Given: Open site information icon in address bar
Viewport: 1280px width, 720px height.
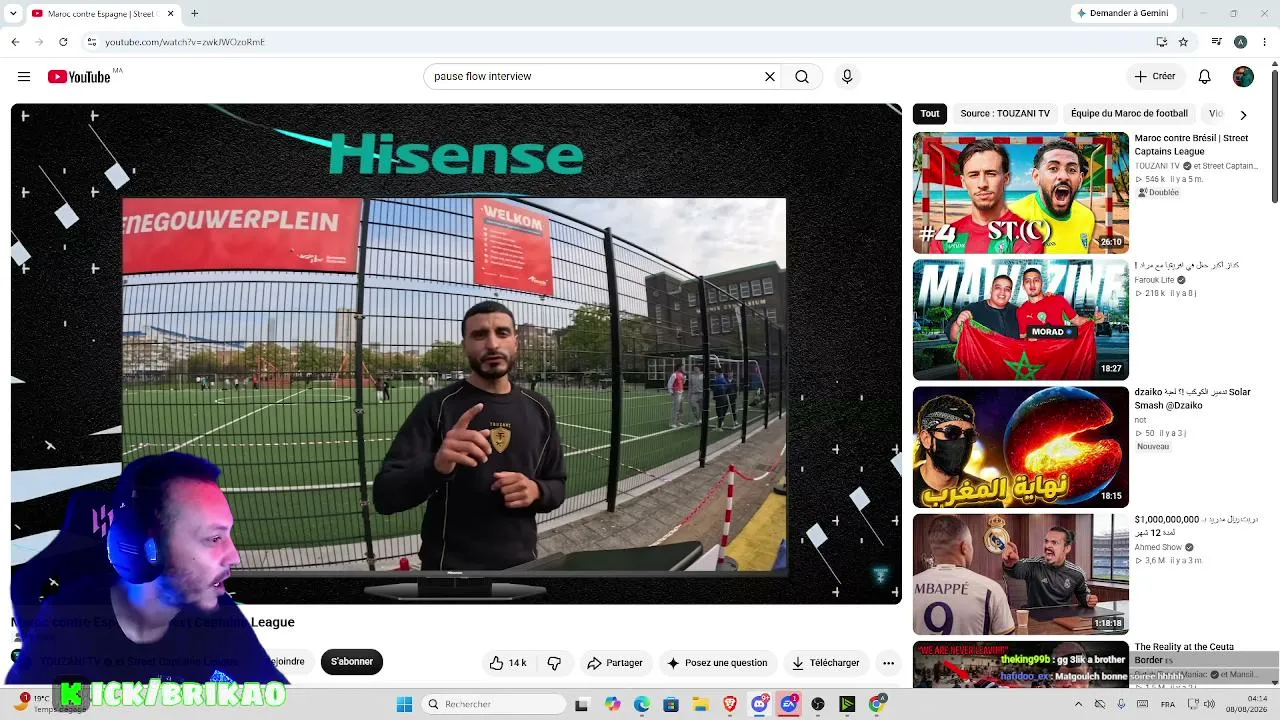Looking at the screenshot, I should 91,42.
